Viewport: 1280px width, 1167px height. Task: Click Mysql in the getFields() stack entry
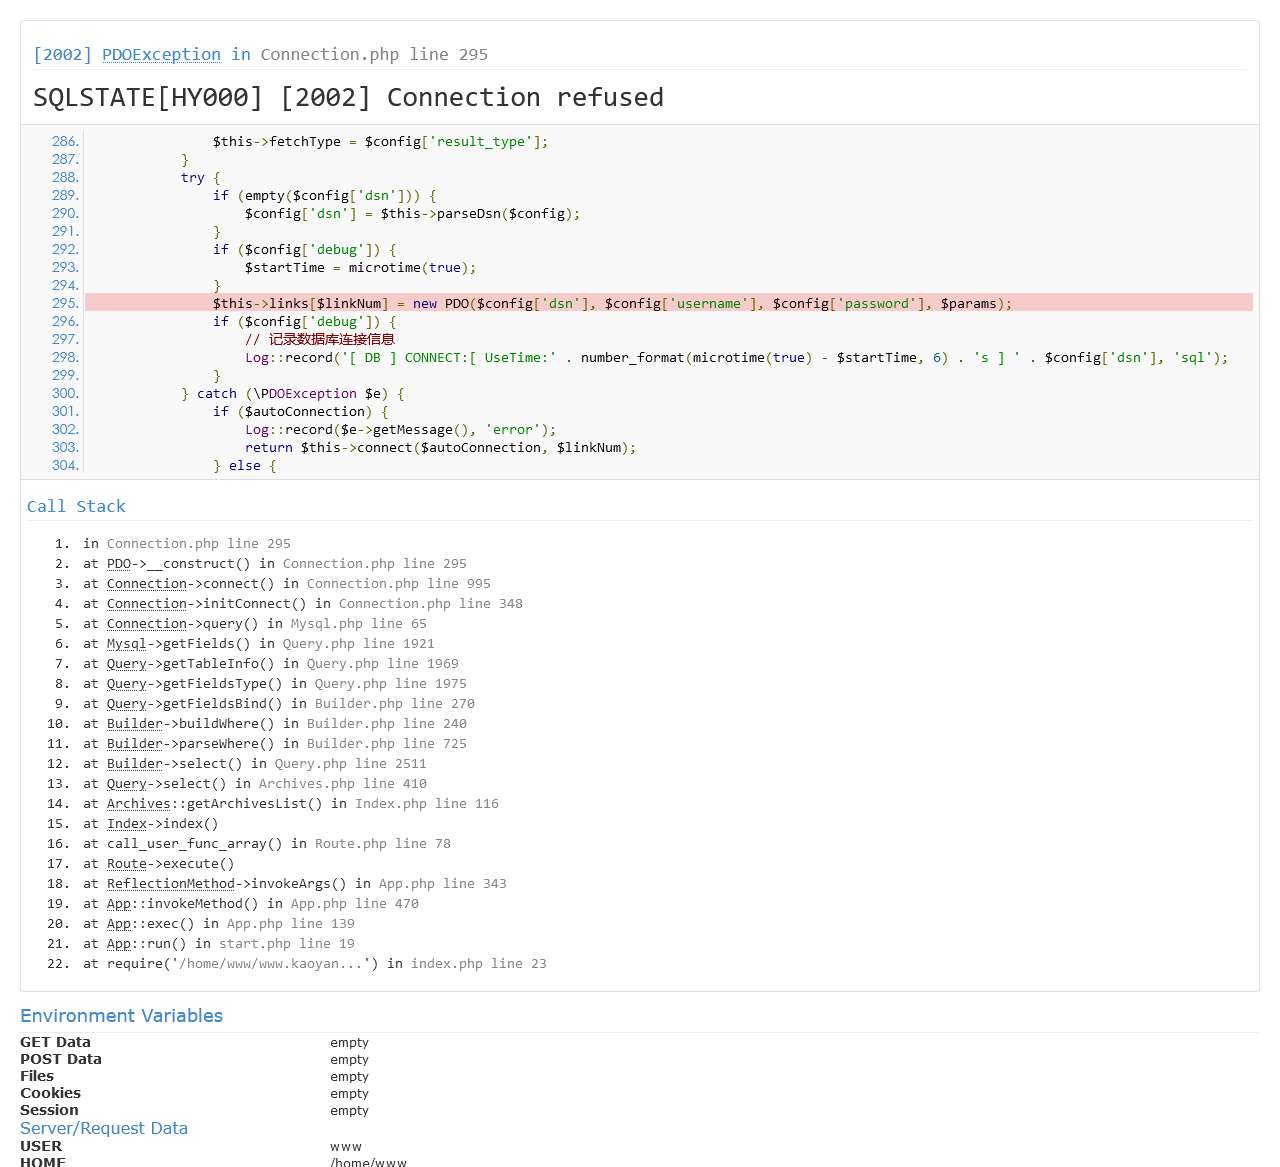point(127,644)
